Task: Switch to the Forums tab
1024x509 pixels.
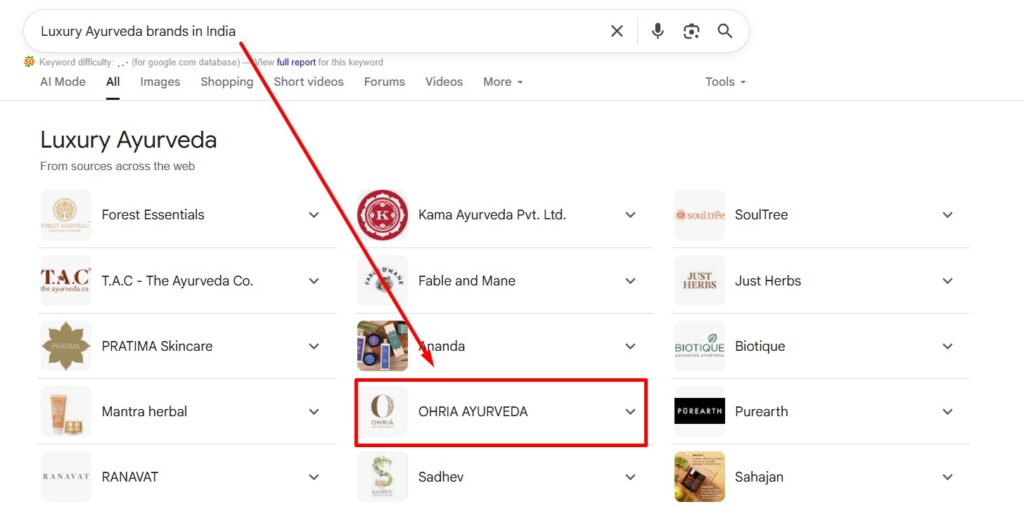Action: click(x=384, y=82)
